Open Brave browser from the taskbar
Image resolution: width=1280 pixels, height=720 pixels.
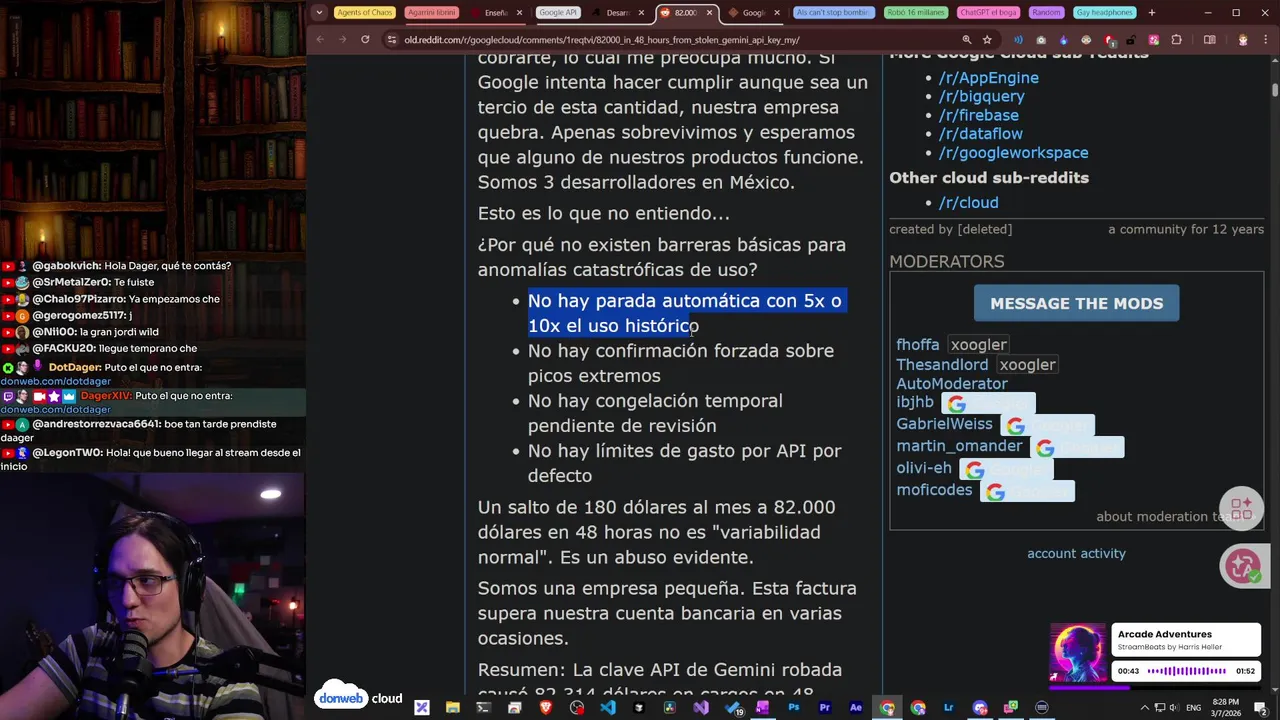point(546,708)
